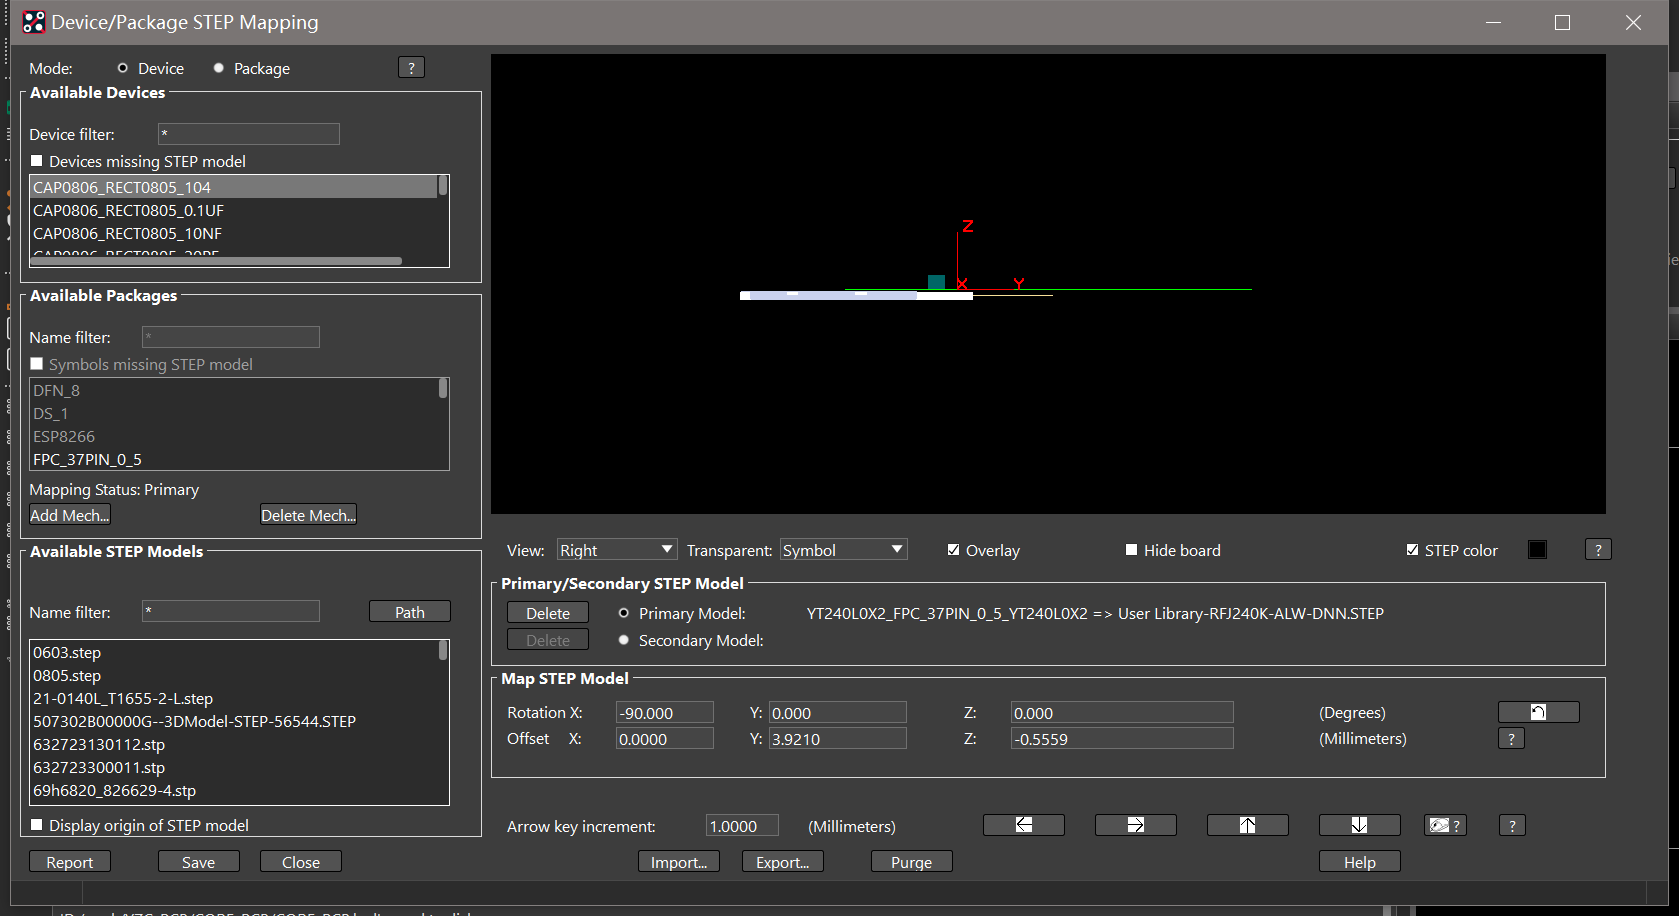Uncheck the Overlay checkbox
This screenshot has height=916, width=1679.
(x=954, y=550)
